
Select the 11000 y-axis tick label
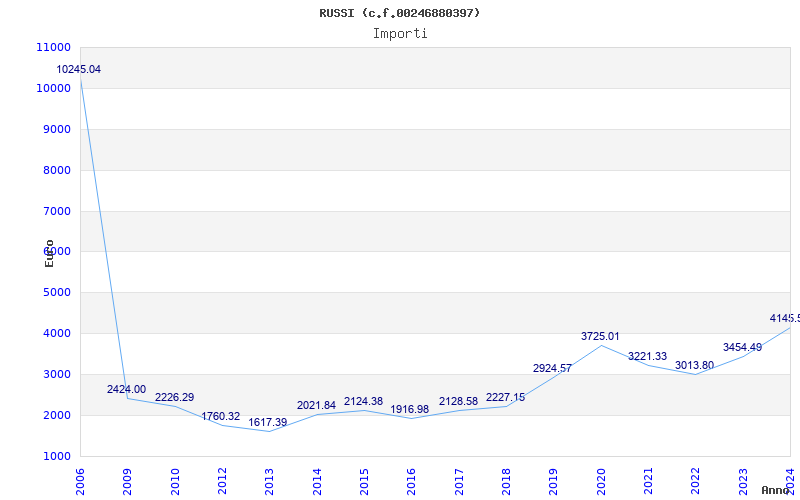[x=54, y=47]
